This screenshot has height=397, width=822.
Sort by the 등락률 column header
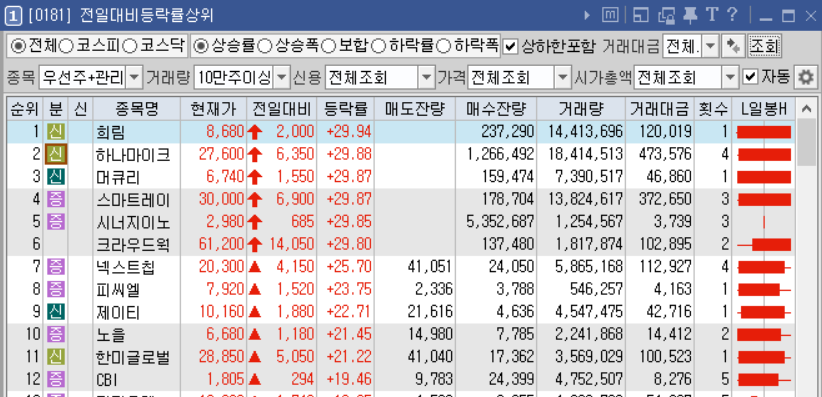344,109
